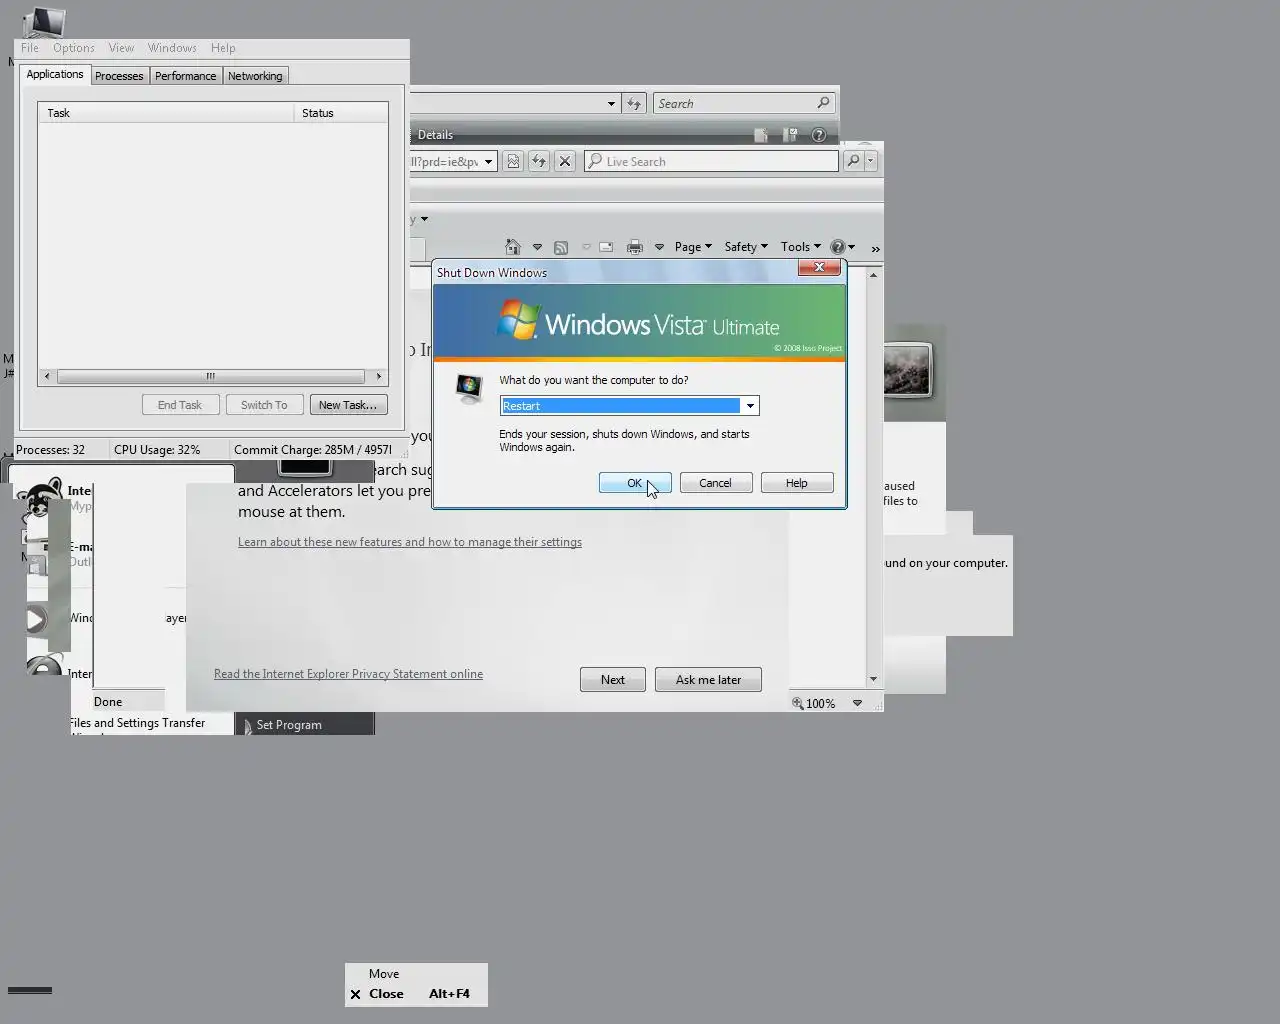Open the dropdown arrow next to Print icon
The height and width of the screenshot is (1024, 1280).
coord(659,247)
